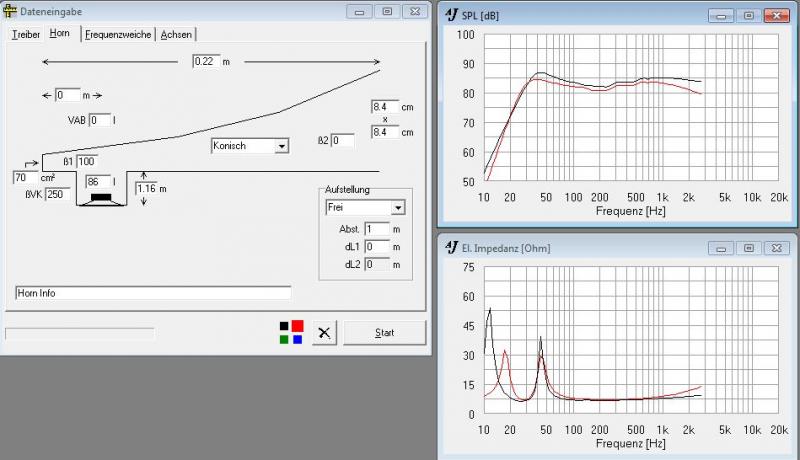800x460 pixels.
Task: Select the Horn tab
Action: tap(60, 33)
